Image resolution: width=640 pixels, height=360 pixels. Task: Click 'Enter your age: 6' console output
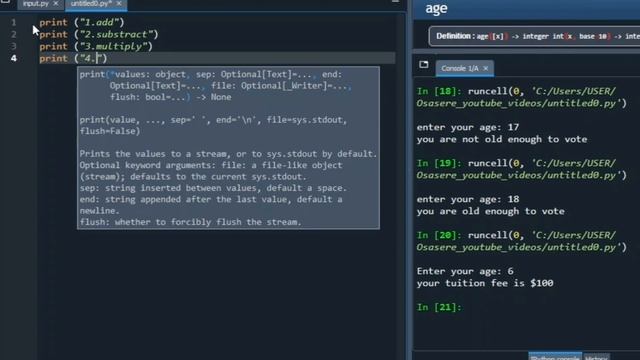465,271
